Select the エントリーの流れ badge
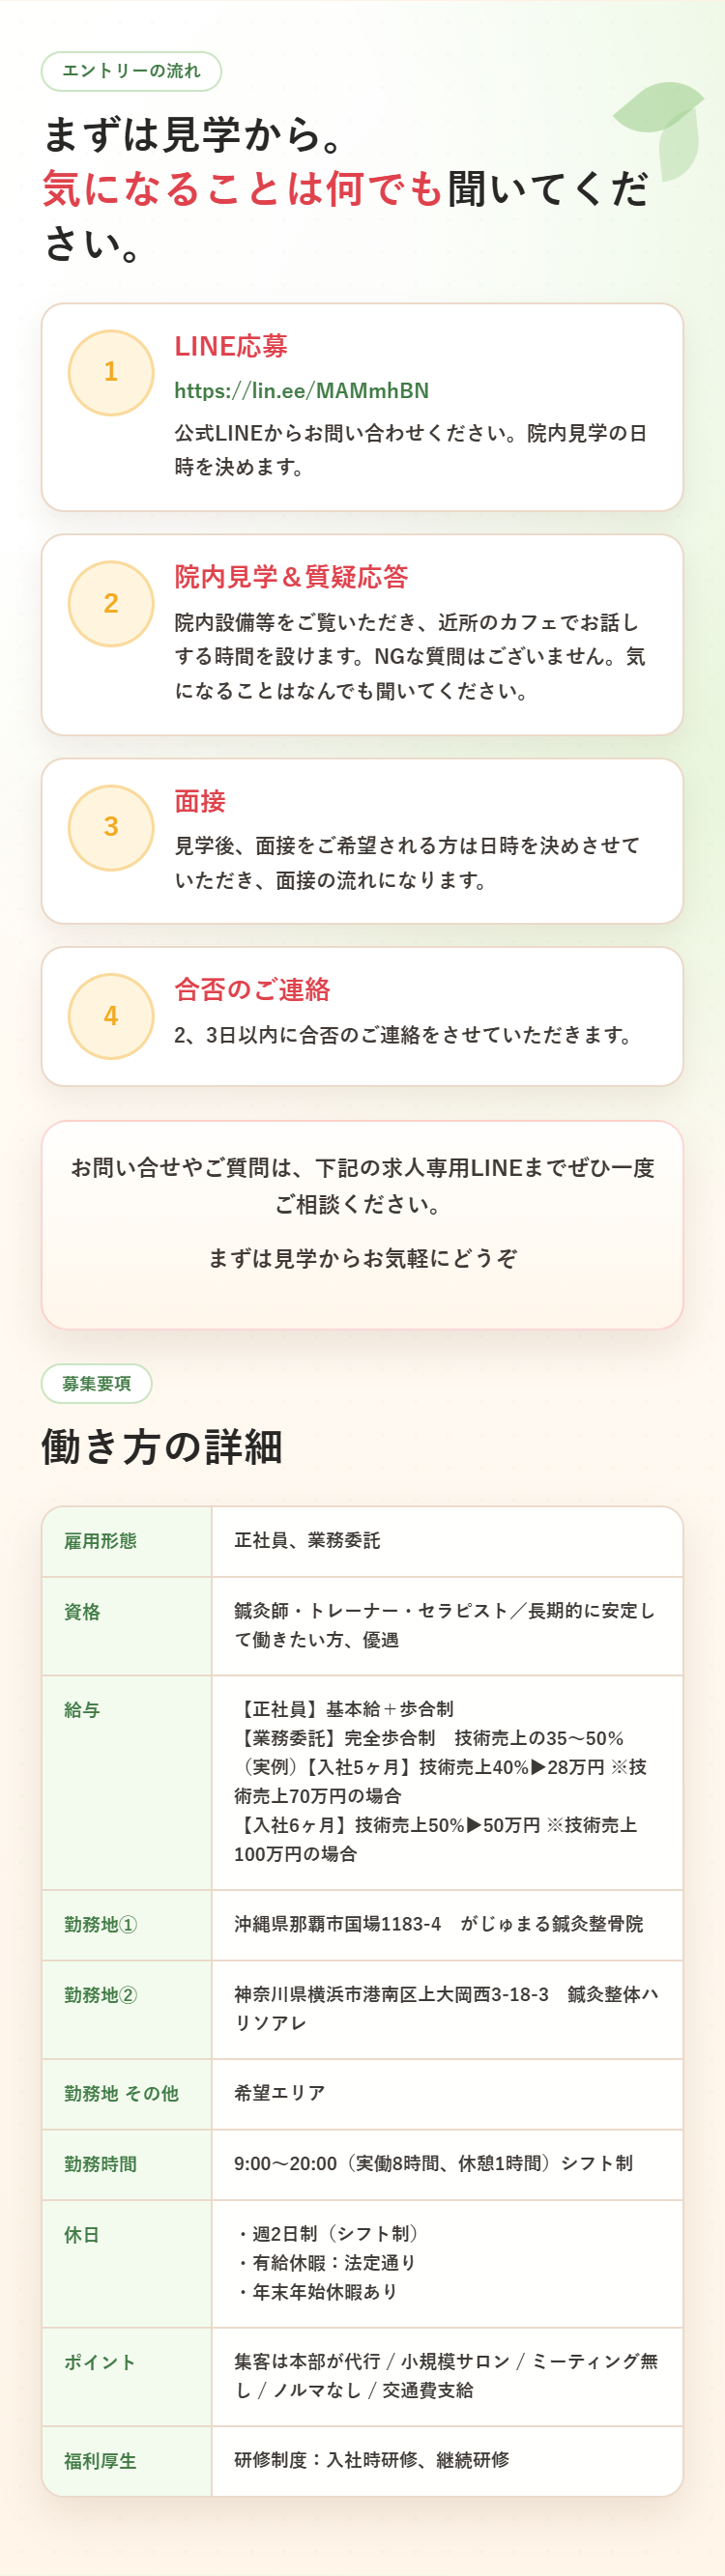725x2576 pixels. tap(131, 71)
